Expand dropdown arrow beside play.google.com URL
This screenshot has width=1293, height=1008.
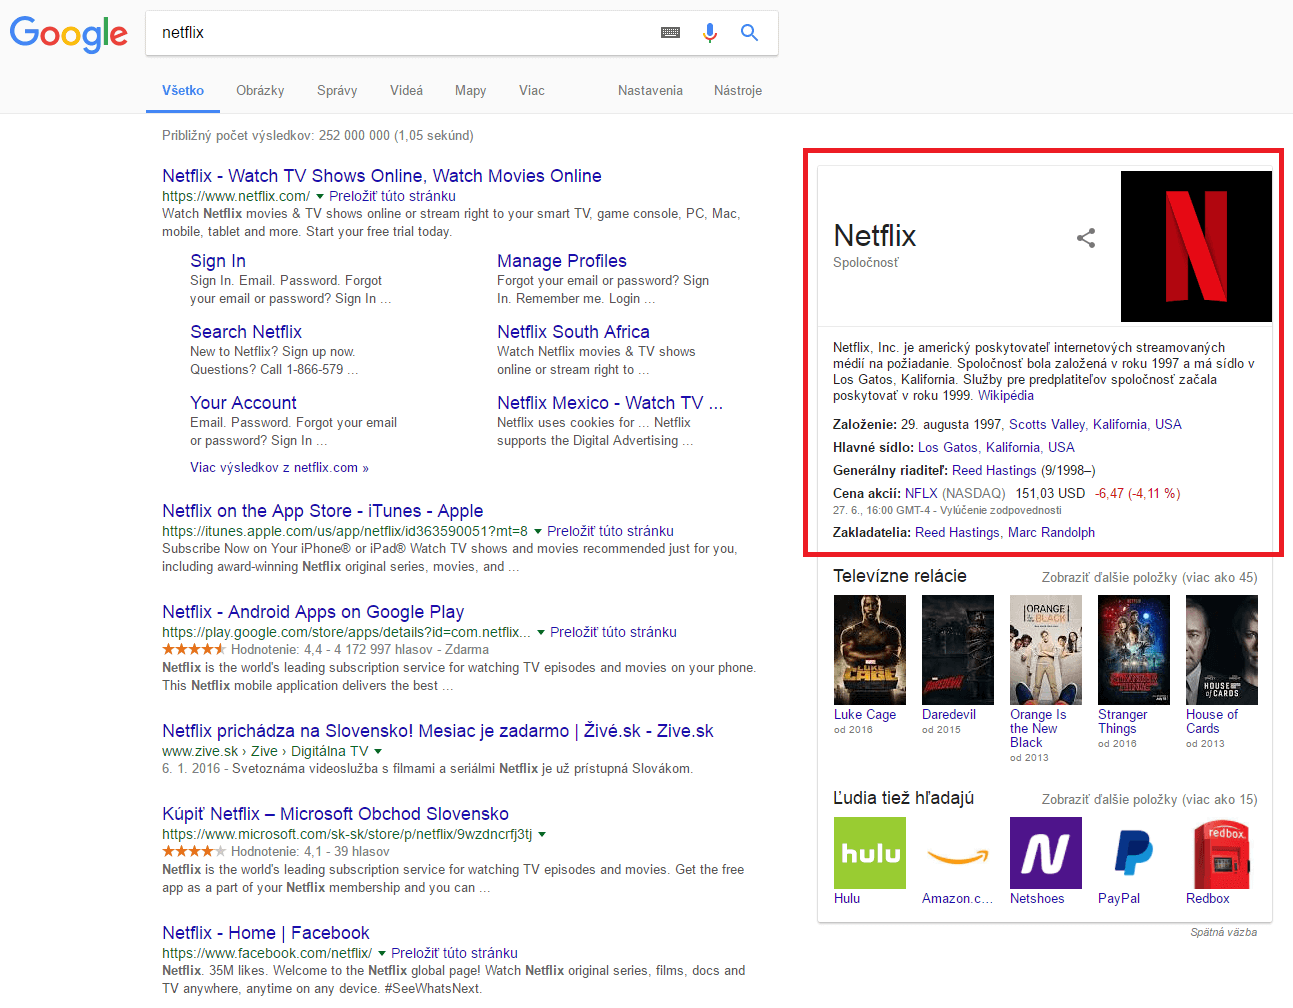(x=541, y=633)
